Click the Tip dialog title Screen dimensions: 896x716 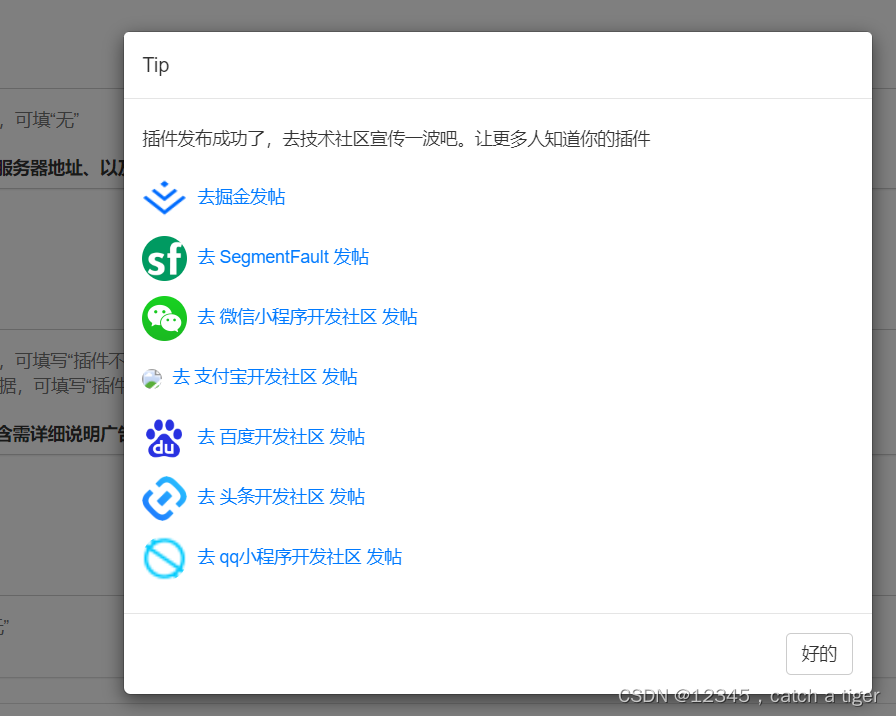click(156, 65)
